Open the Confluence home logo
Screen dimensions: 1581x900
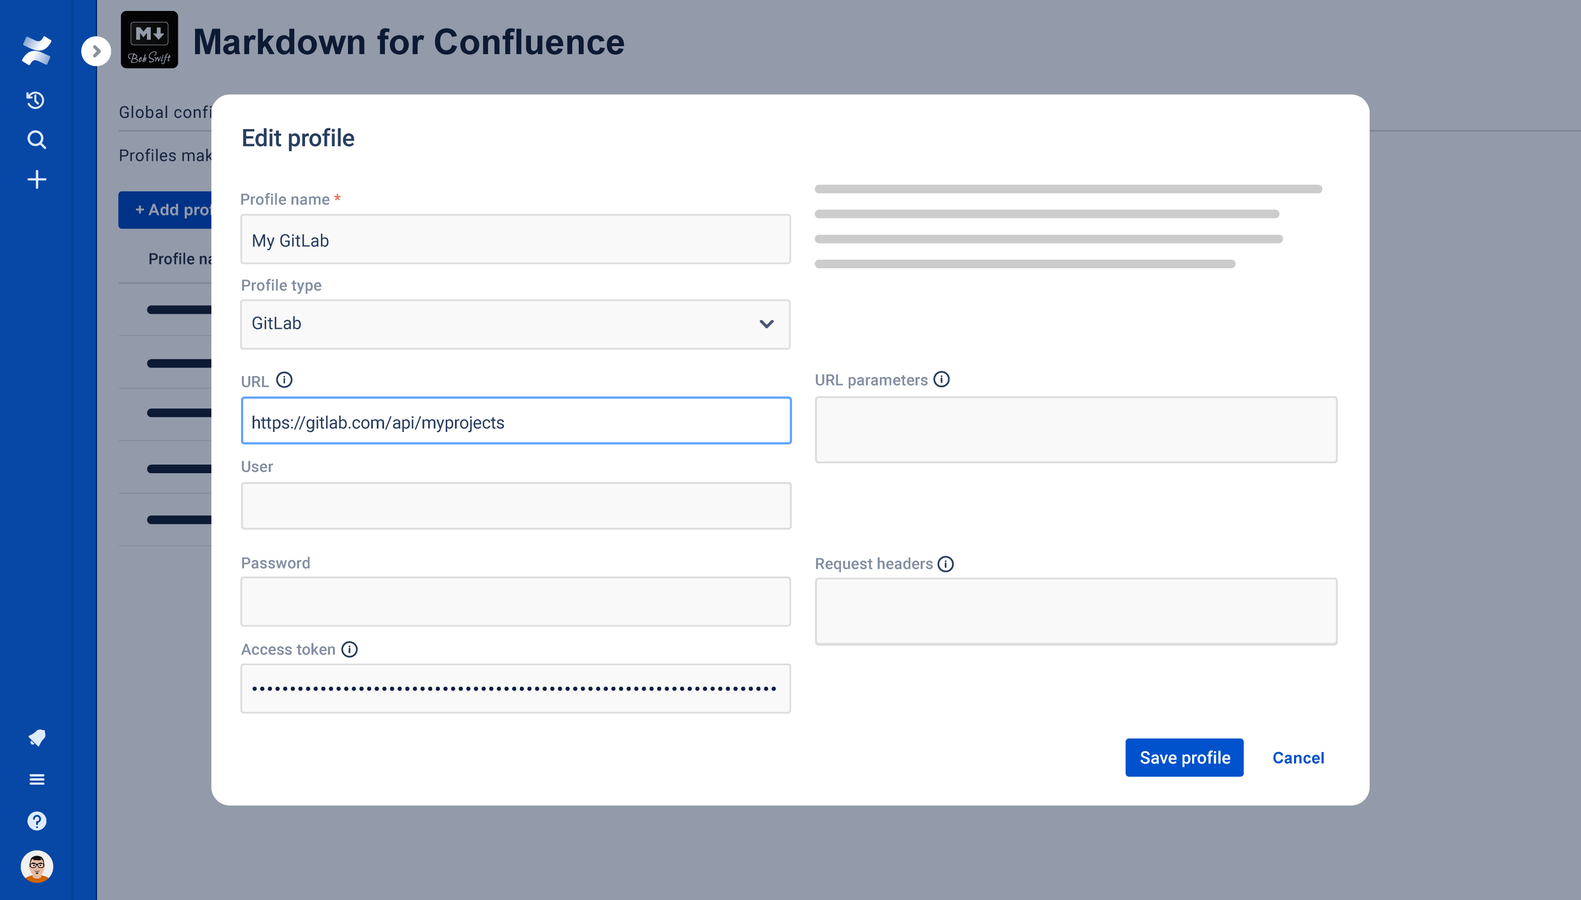36,50
